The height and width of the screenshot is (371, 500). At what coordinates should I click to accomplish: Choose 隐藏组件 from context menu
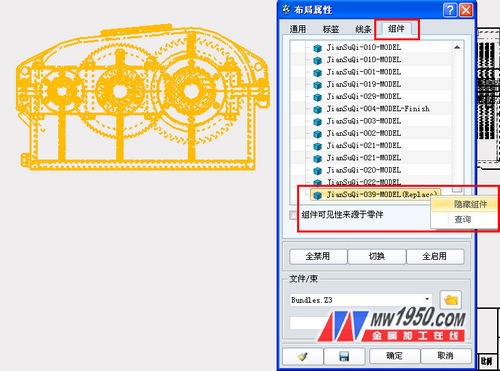click(x=470, y=204)
